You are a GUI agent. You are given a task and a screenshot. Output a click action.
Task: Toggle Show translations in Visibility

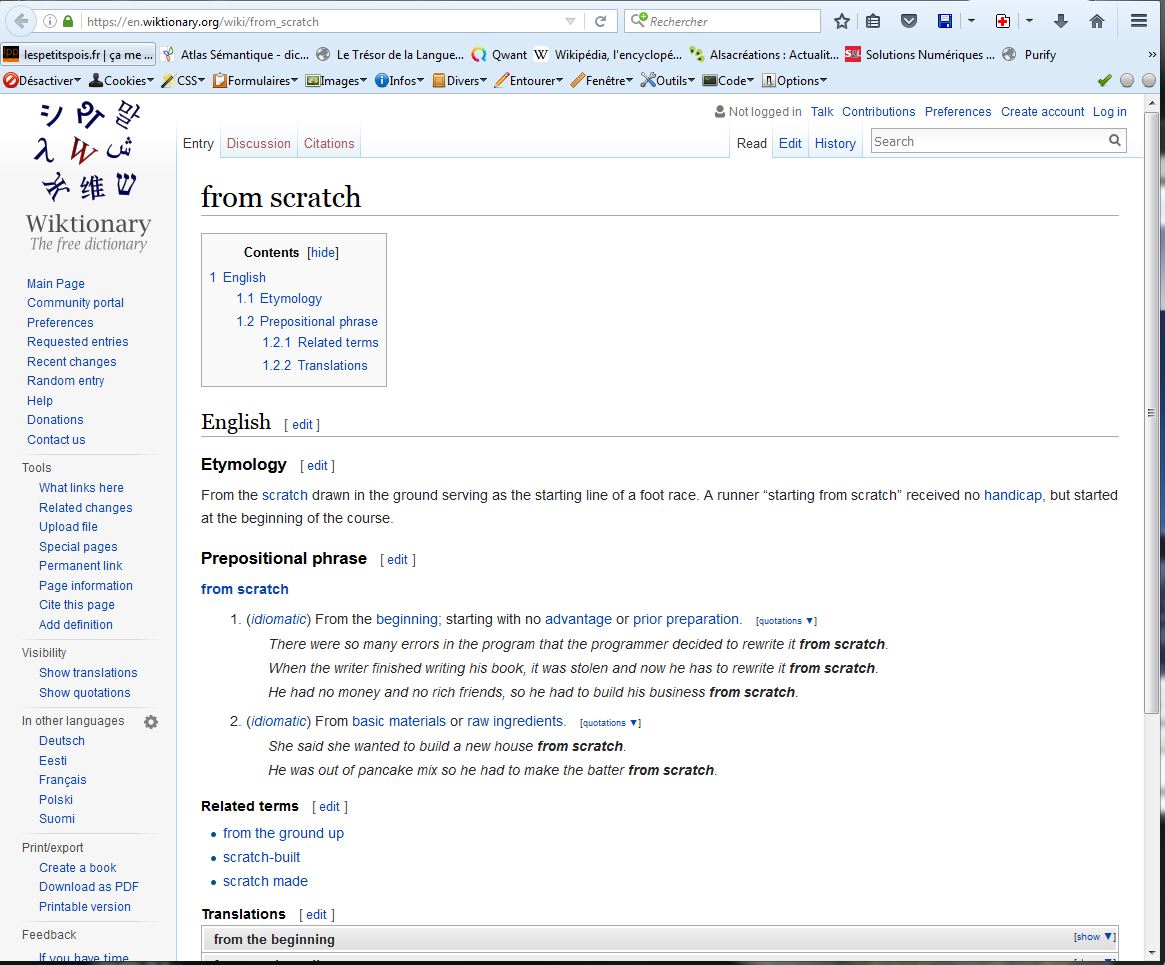(88, 673)
